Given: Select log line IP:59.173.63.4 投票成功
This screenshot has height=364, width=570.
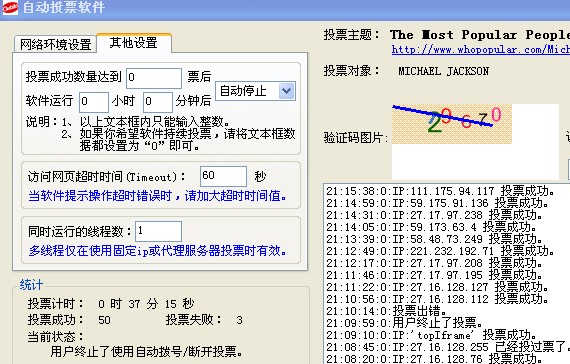Looking at the screenshot, I should click(431, 227).
